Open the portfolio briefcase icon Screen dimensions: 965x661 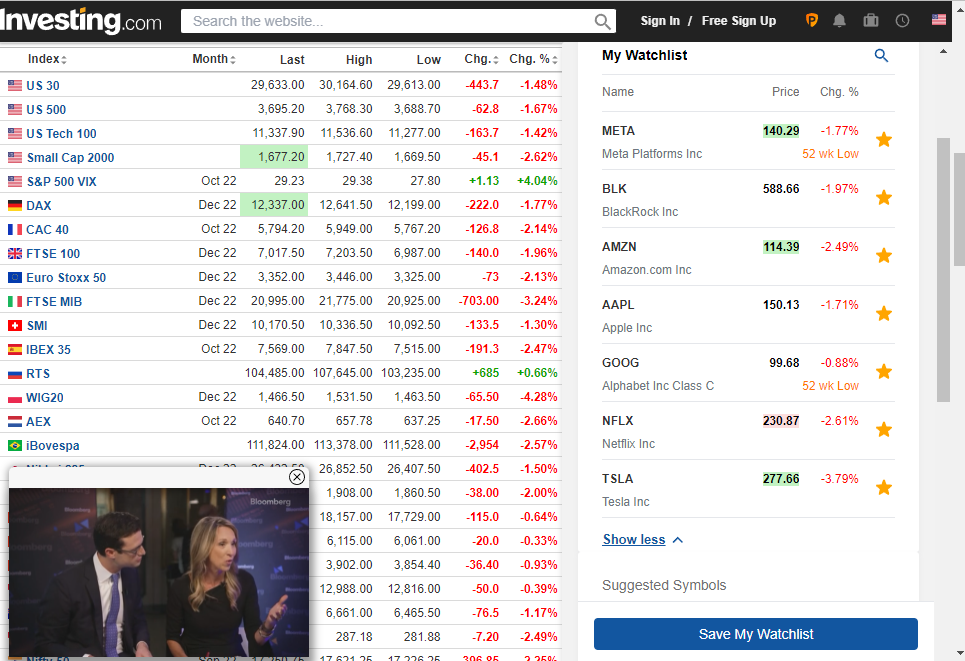(x=871, y=21)
